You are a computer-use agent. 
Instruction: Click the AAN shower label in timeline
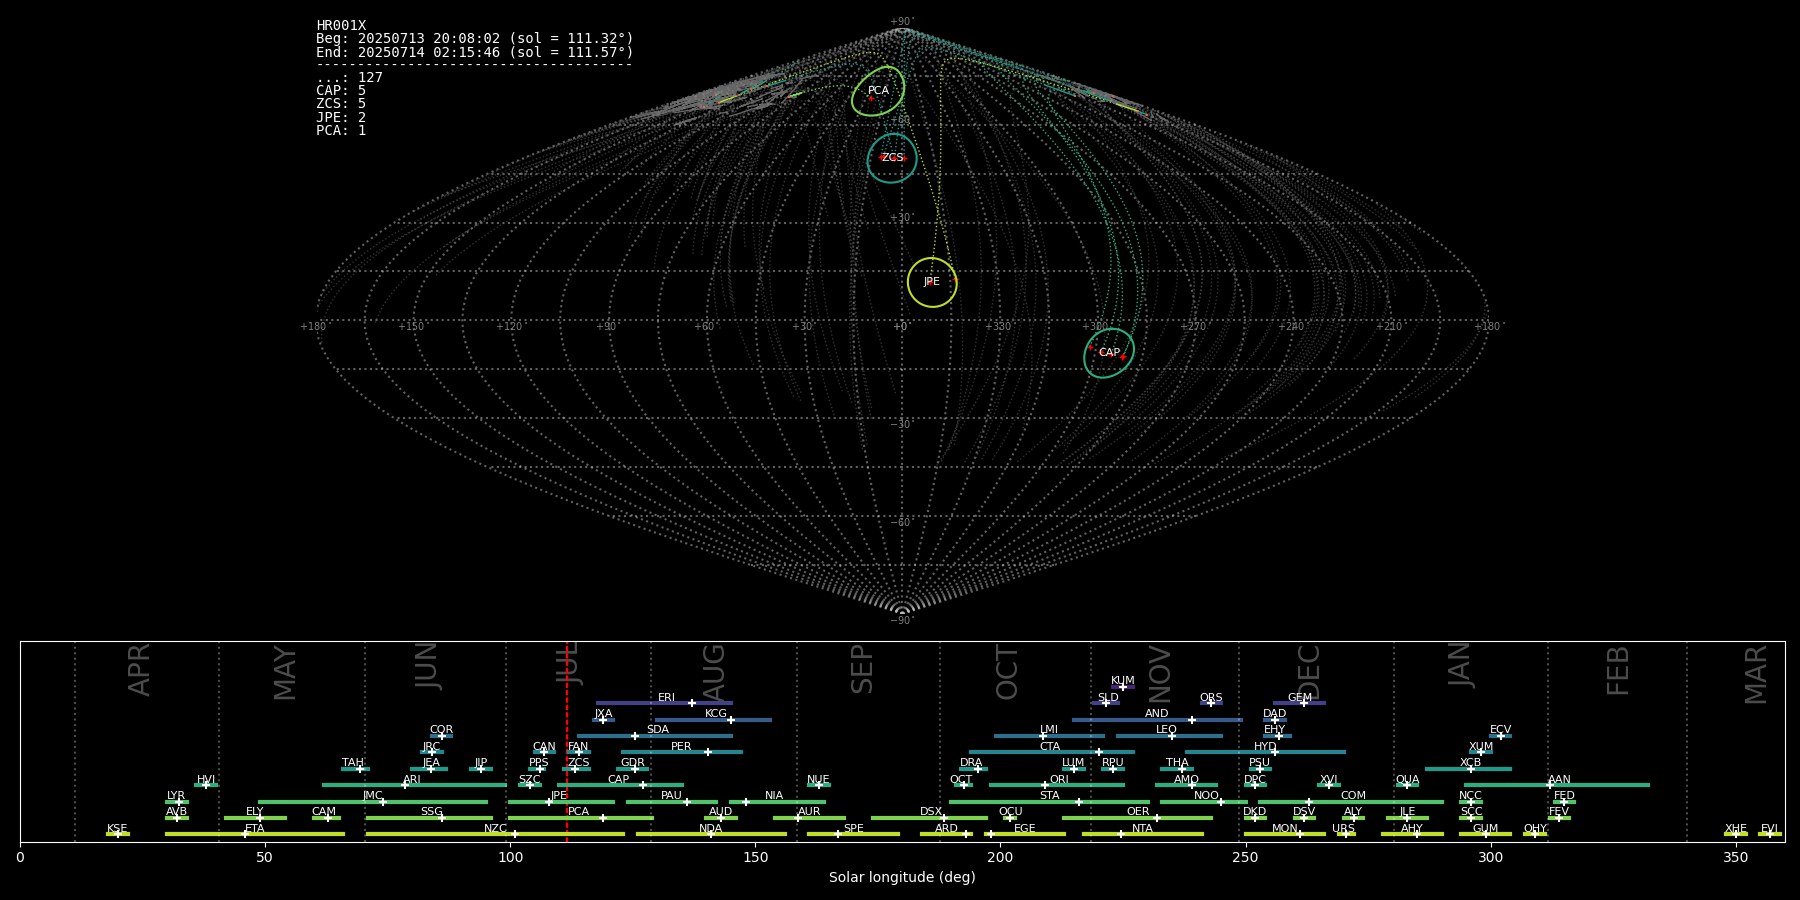point(1560,780)
